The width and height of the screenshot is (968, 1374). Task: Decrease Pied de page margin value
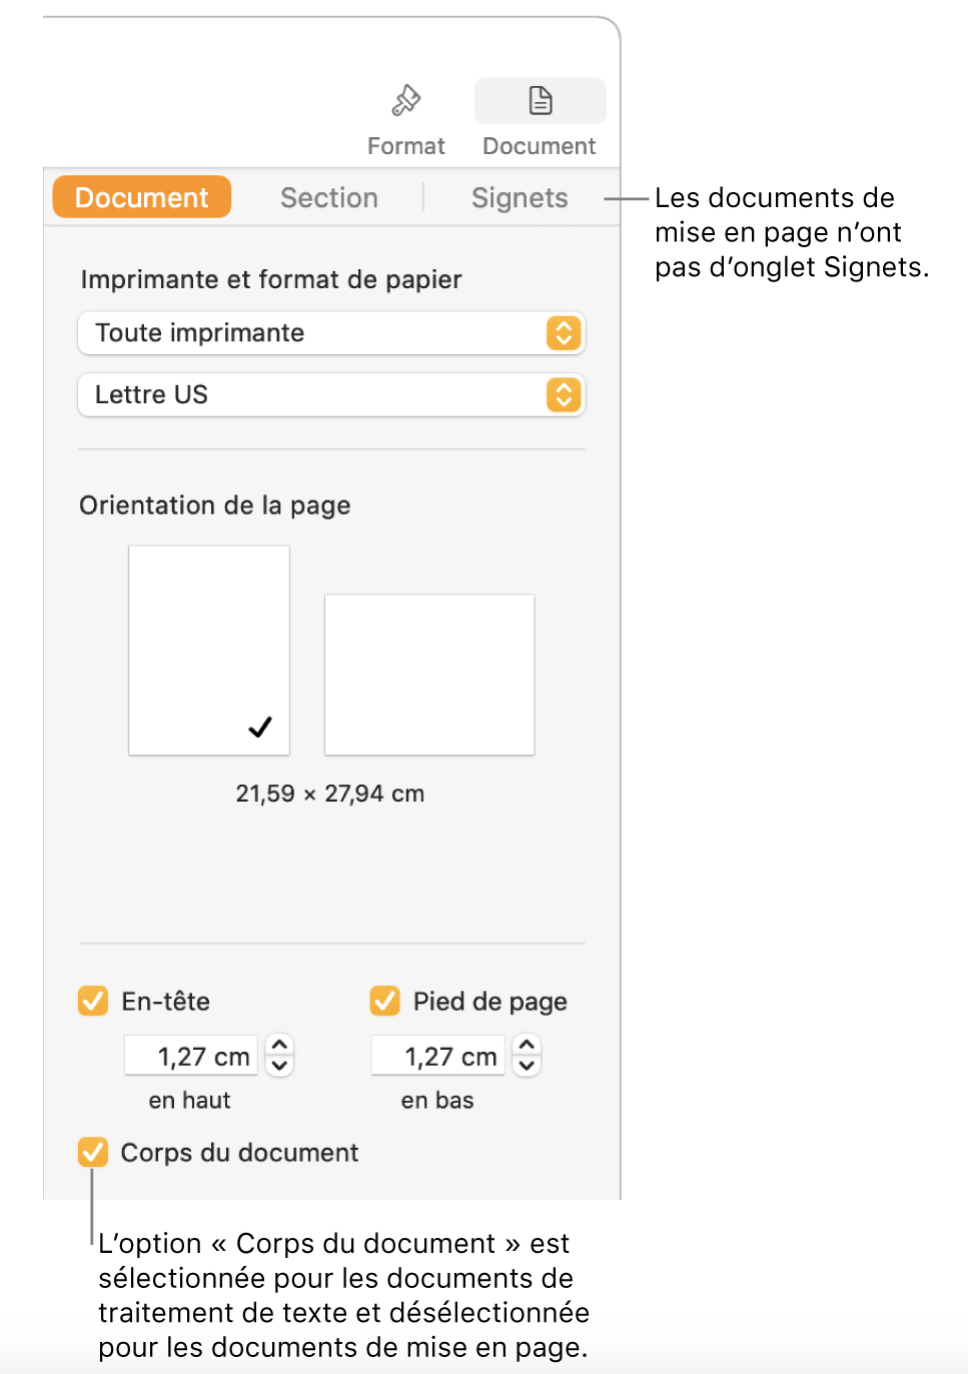point(527,1066)
